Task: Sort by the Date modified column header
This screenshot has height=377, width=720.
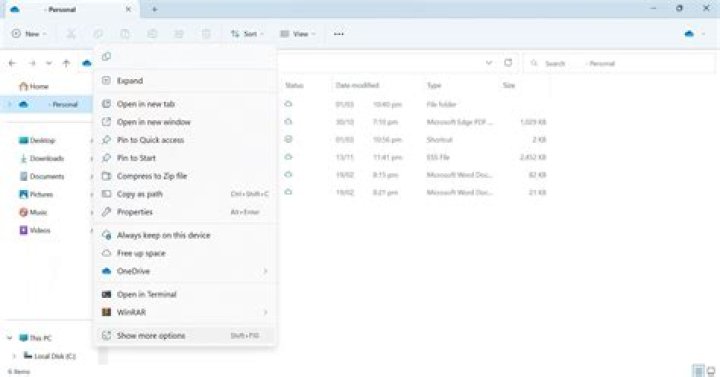Action: pyautogui.click(x=357, y=85)
